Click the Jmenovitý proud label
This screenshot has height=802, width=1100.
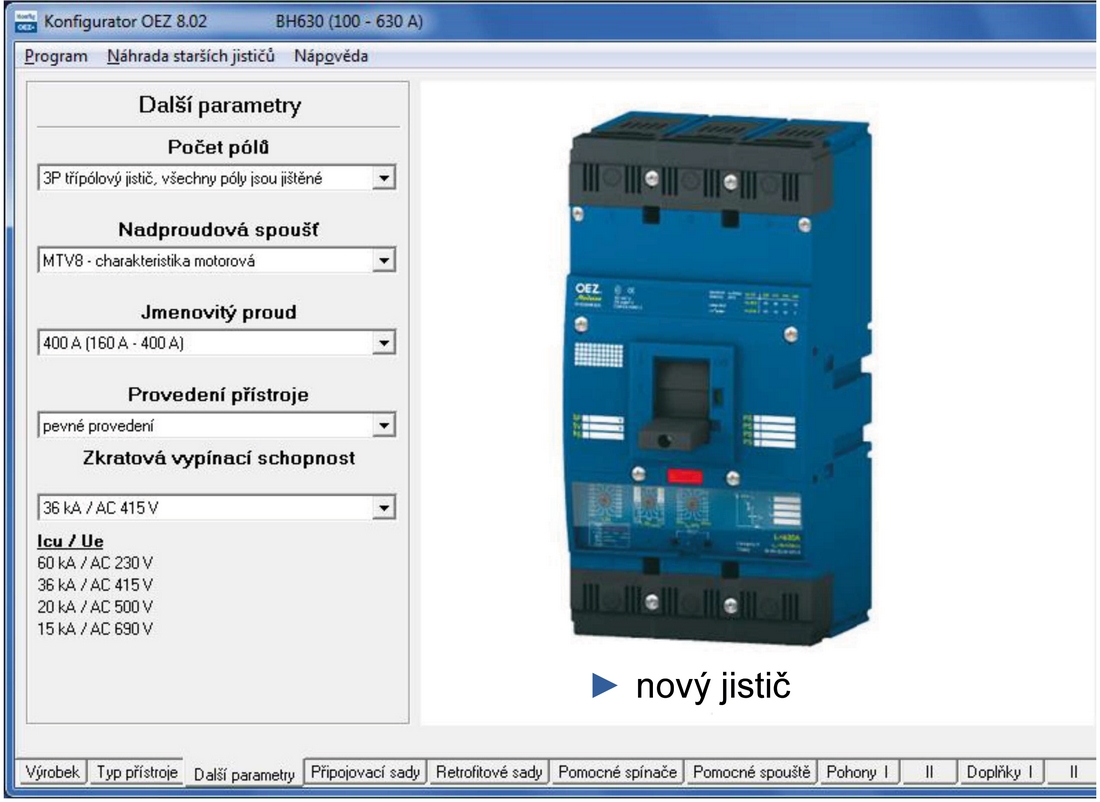click(x=218, y=312)
